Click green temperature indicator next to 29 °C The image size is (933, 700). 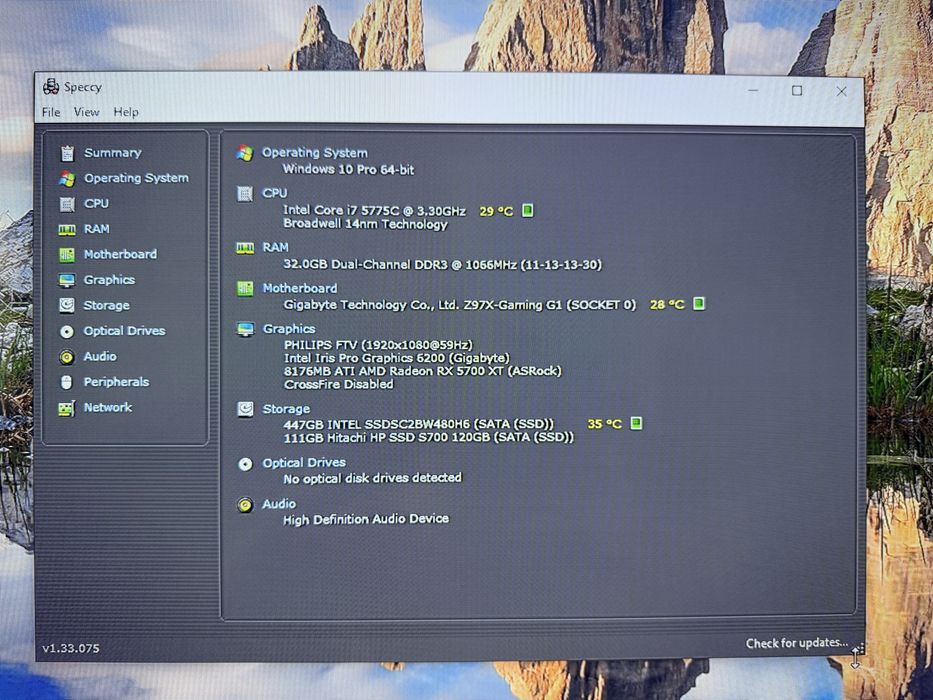(528, 210)
